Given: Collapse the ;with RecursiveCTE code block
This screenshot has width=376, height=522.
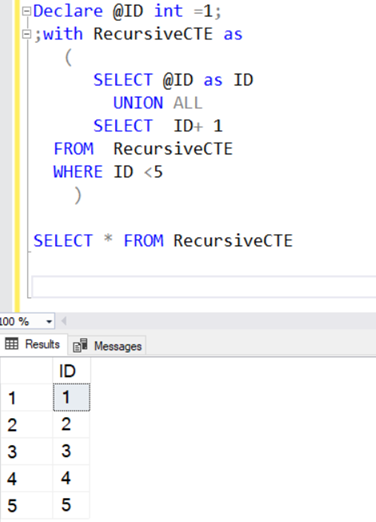Looking at the screenshot, I should pyautogui.click(x=26, y=34).
